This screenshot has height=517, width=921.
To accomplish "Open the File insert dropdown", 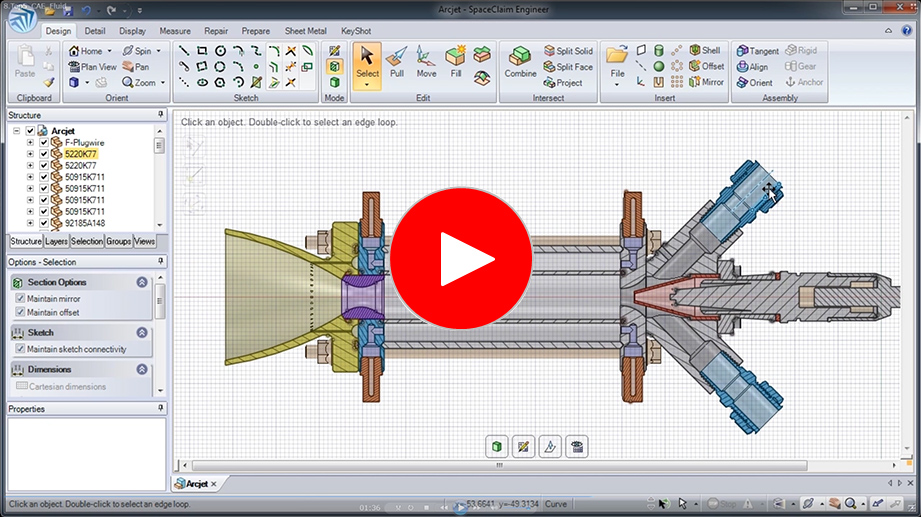I will [x=617, y=85].
